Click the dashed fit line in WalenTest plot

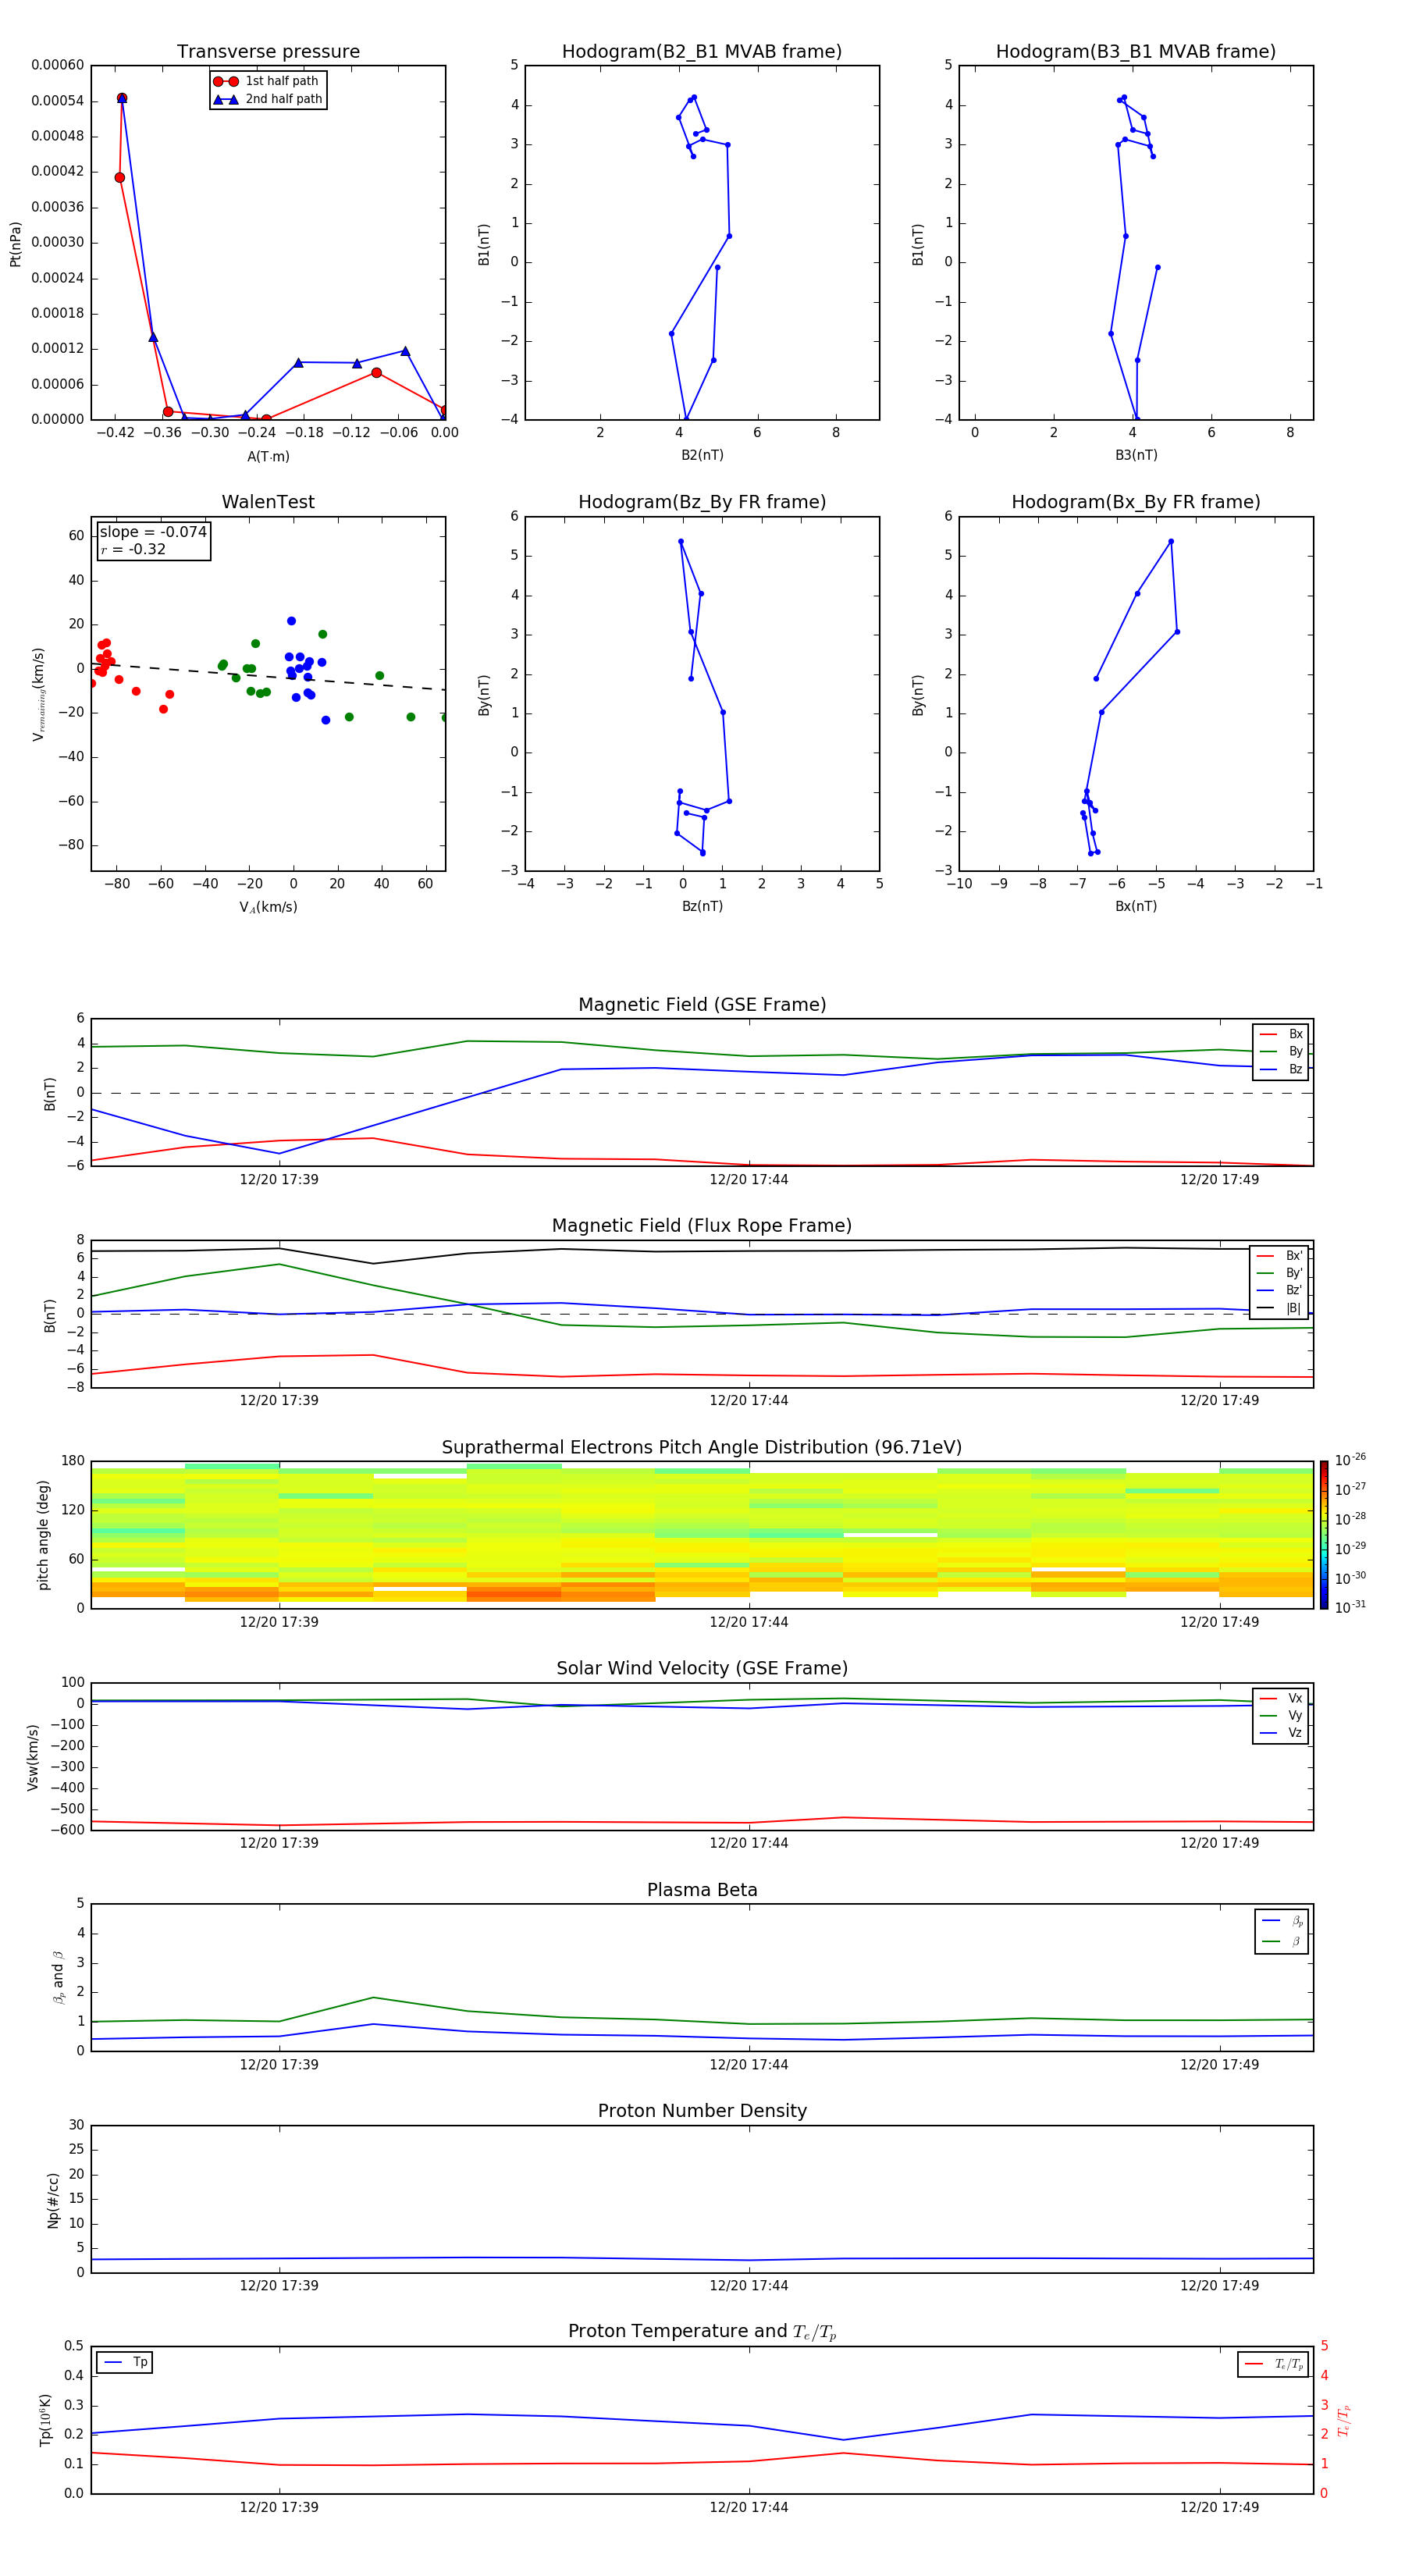point(268,675)
